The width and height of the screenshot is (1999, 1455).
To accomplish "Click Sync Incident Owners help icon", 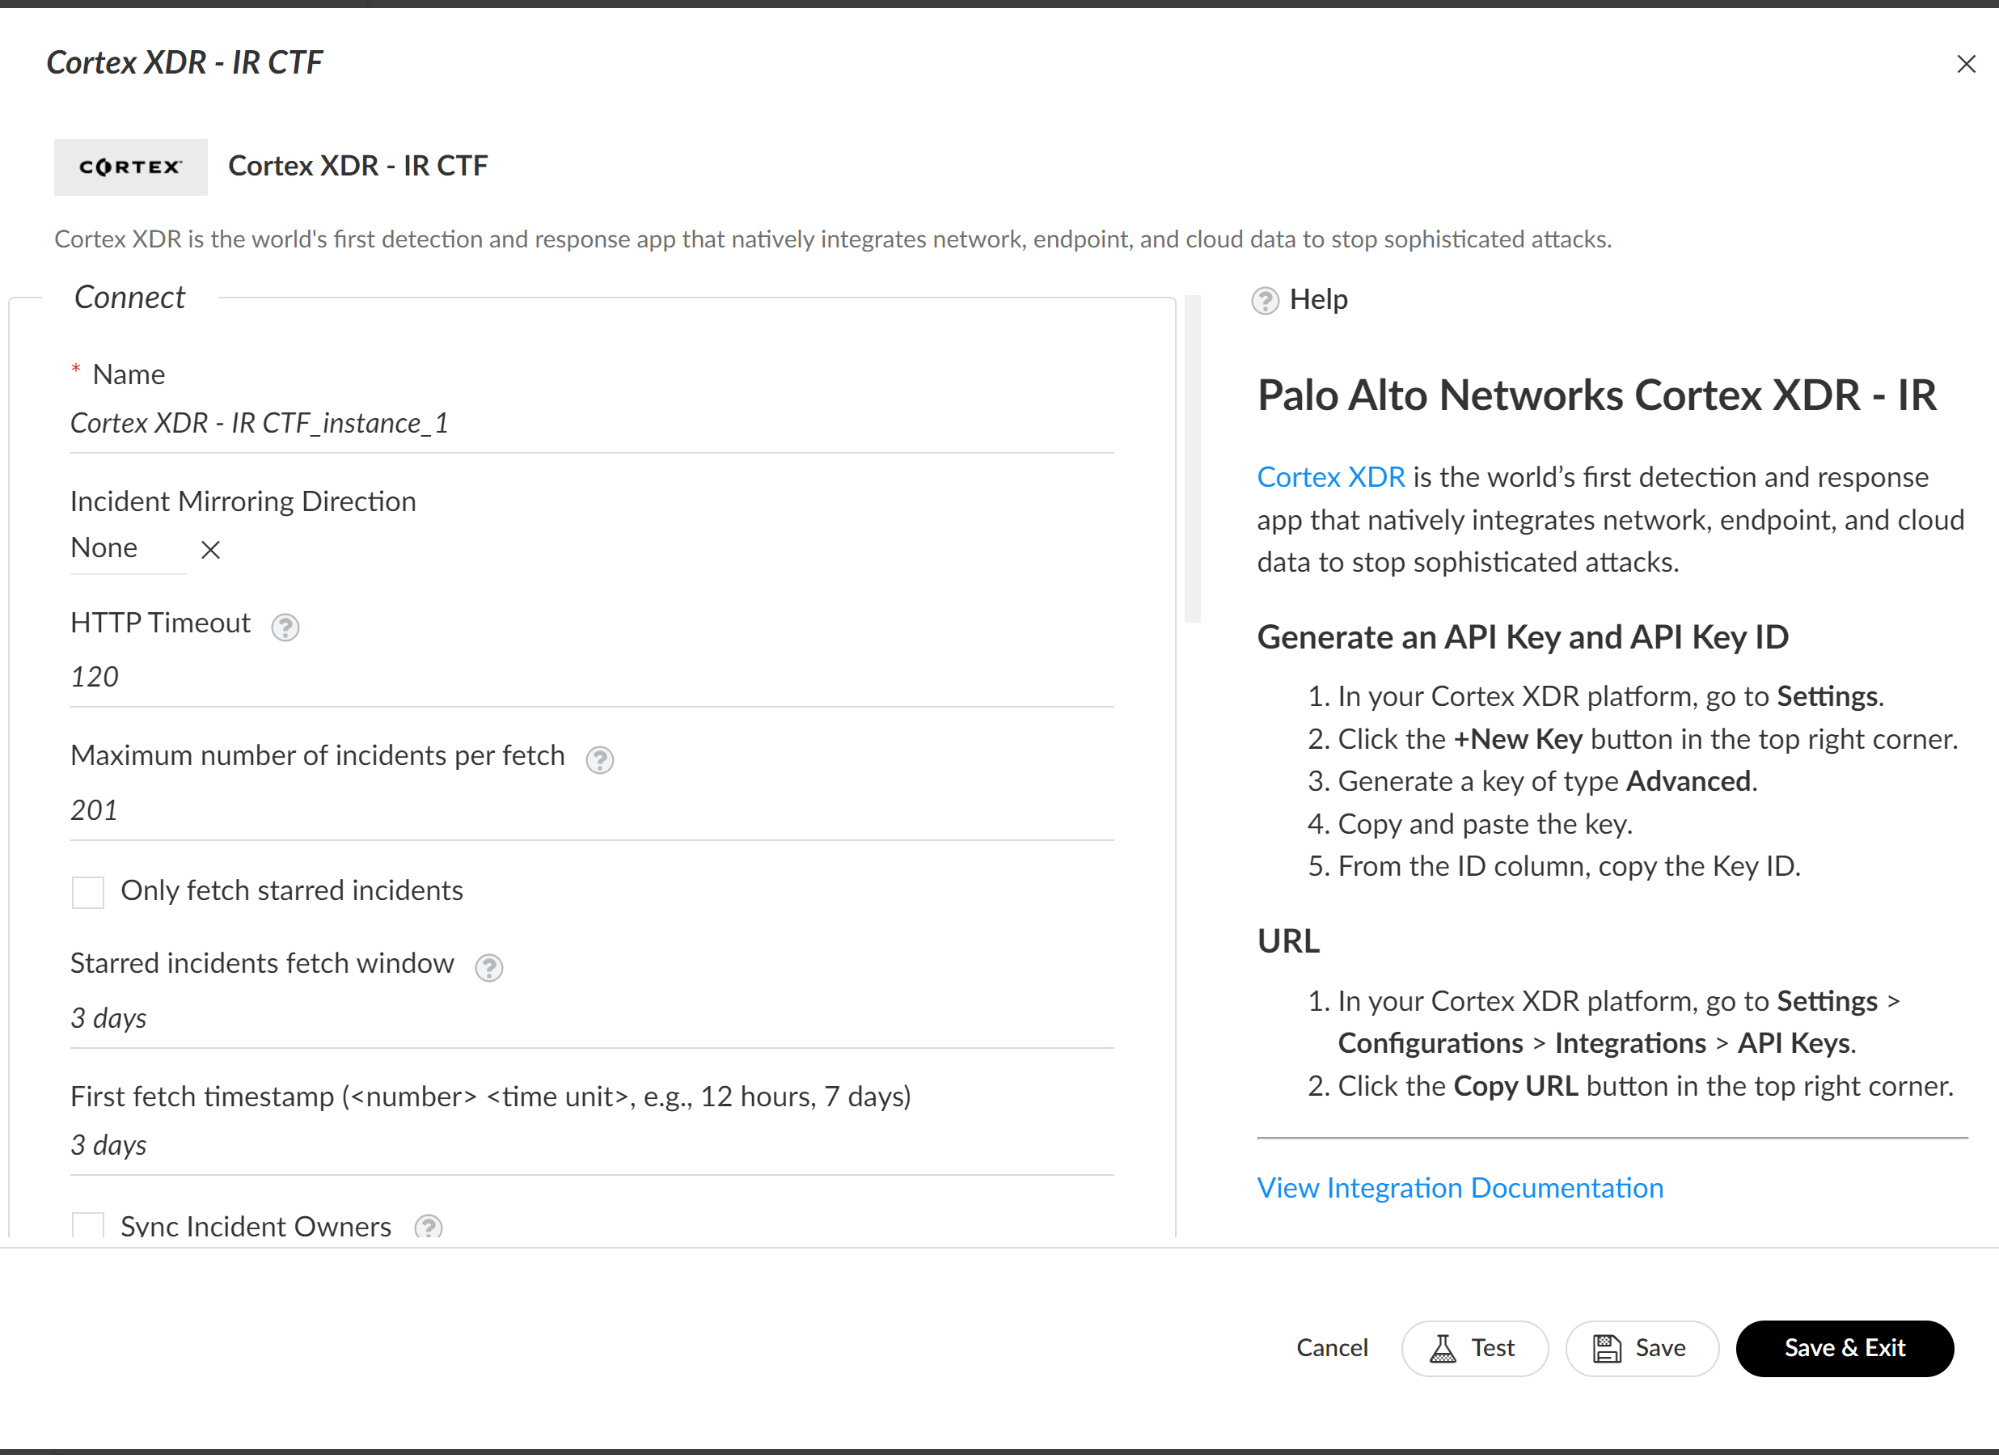I will point(428,1226).
